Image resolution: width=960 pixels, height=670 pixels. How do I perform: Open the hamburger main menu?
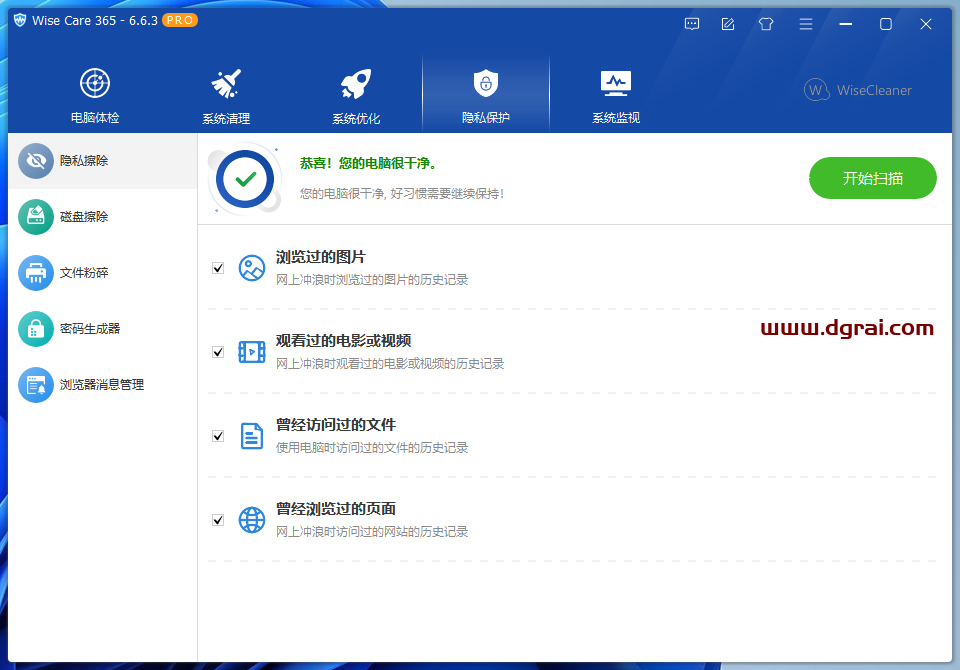pyautogui.click(x=805, y=24)
